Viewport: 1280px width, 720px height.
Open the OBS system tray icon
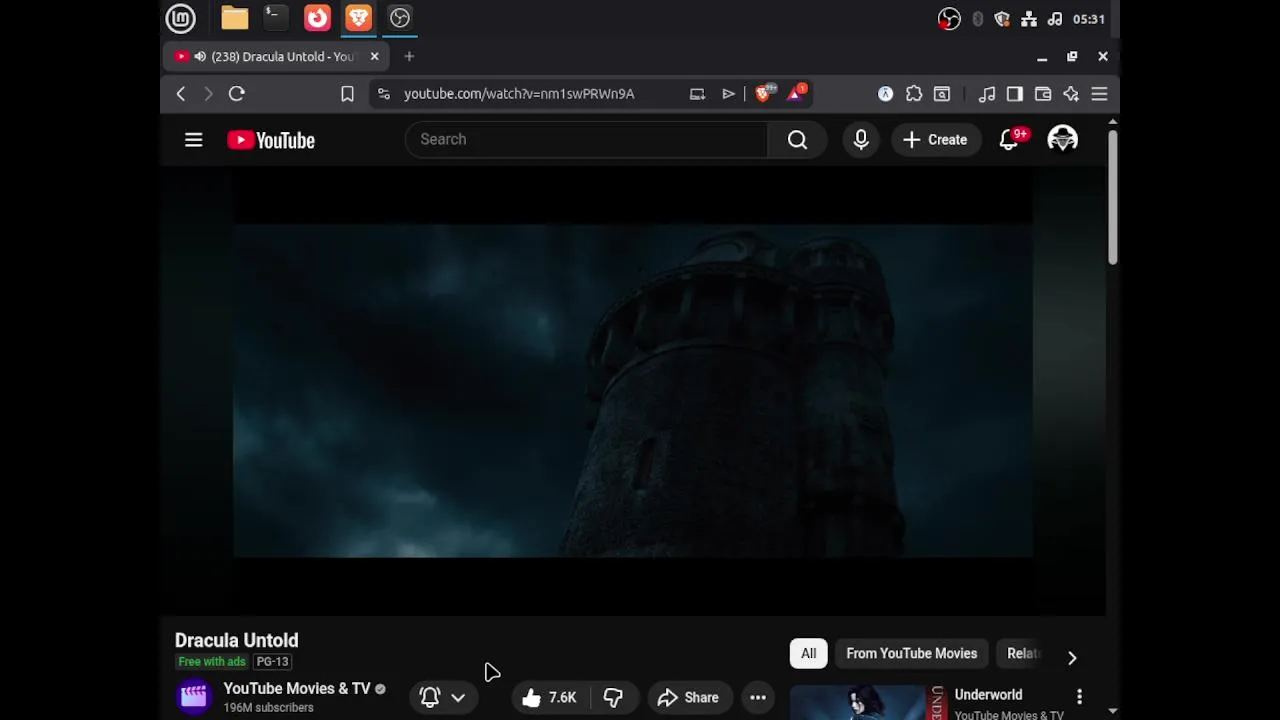pos(949,19)
